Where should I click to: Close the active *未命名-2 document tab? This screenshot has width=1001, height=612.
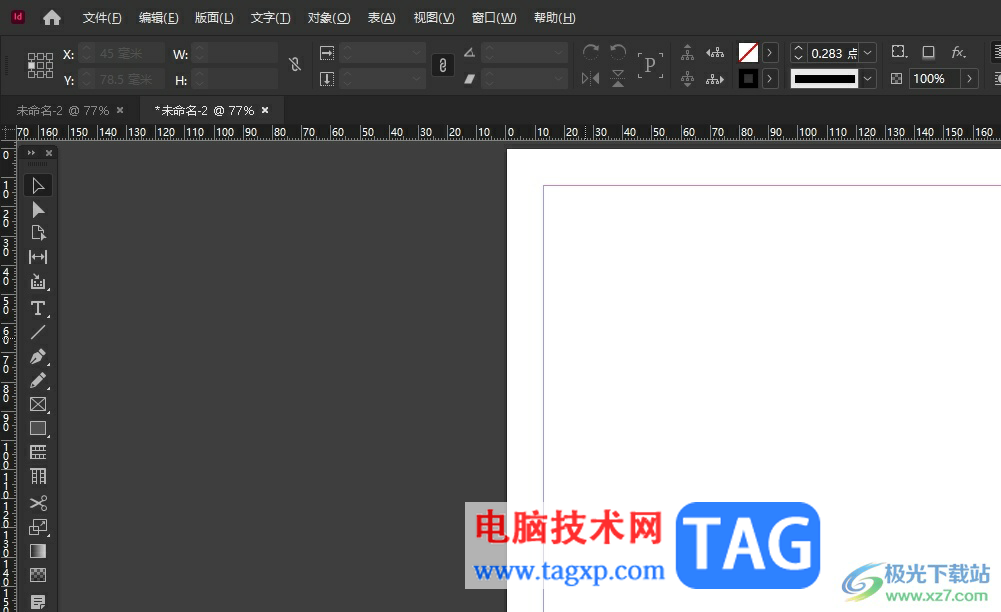[265, 110]
